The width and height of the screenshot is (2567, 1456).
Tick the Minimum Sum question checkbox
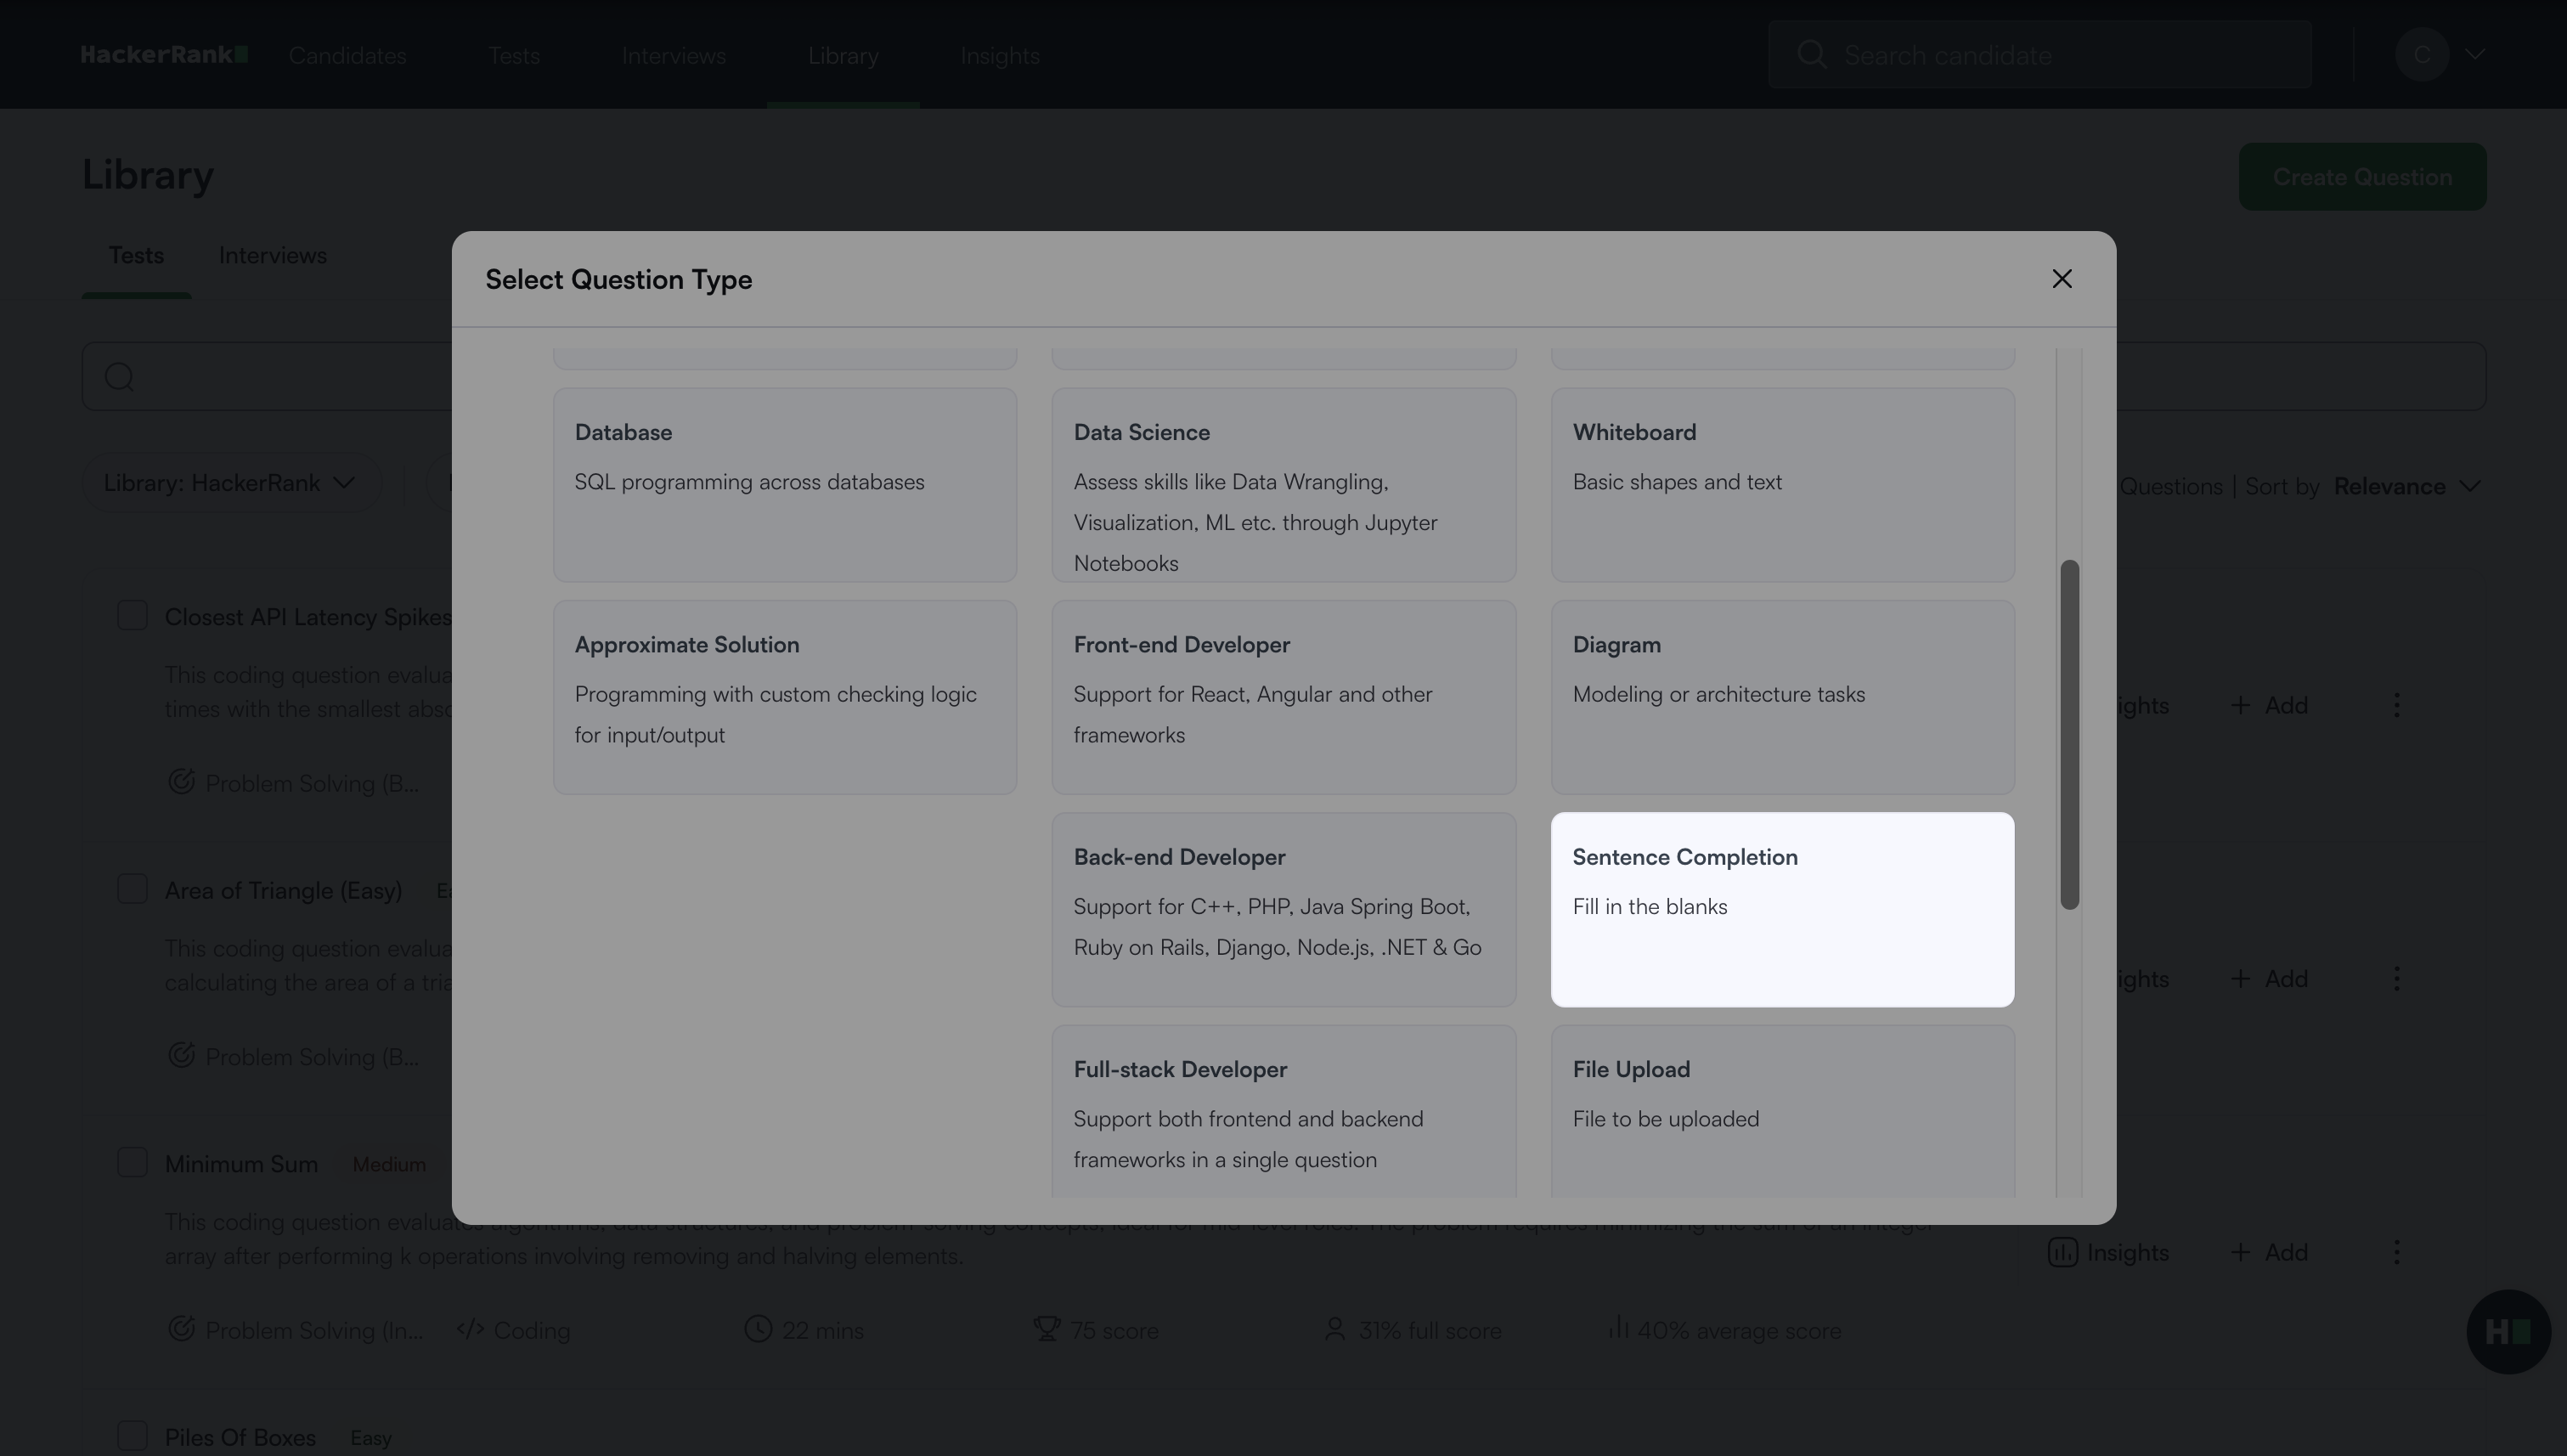[132, 1162]
